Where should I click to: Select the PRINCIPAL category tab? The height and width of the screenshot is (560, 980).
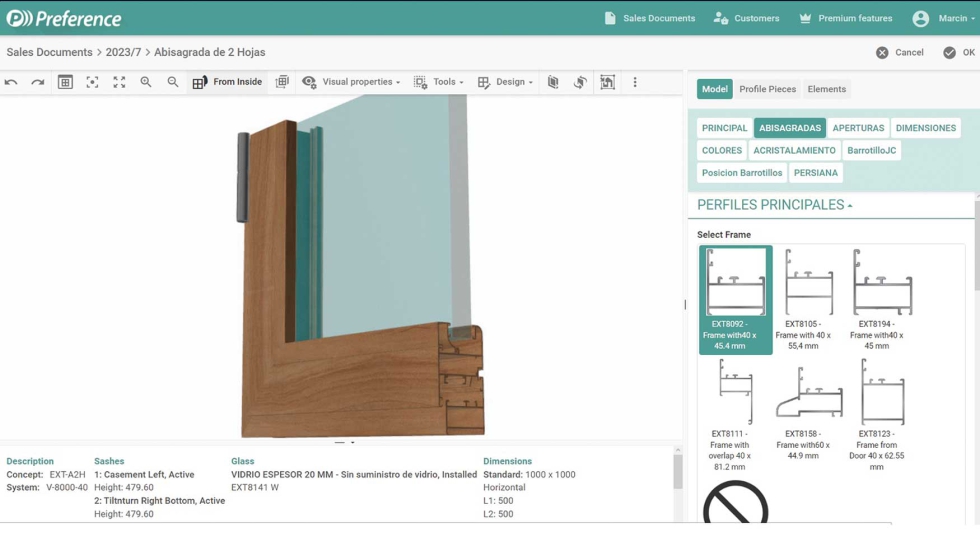click(x=724, y=128)
